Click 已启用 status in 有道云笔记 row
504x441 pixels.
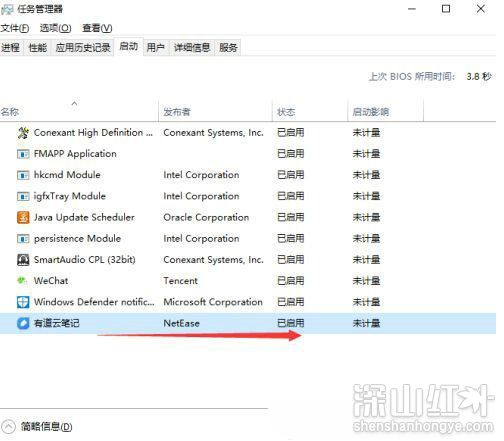(291, 323)
